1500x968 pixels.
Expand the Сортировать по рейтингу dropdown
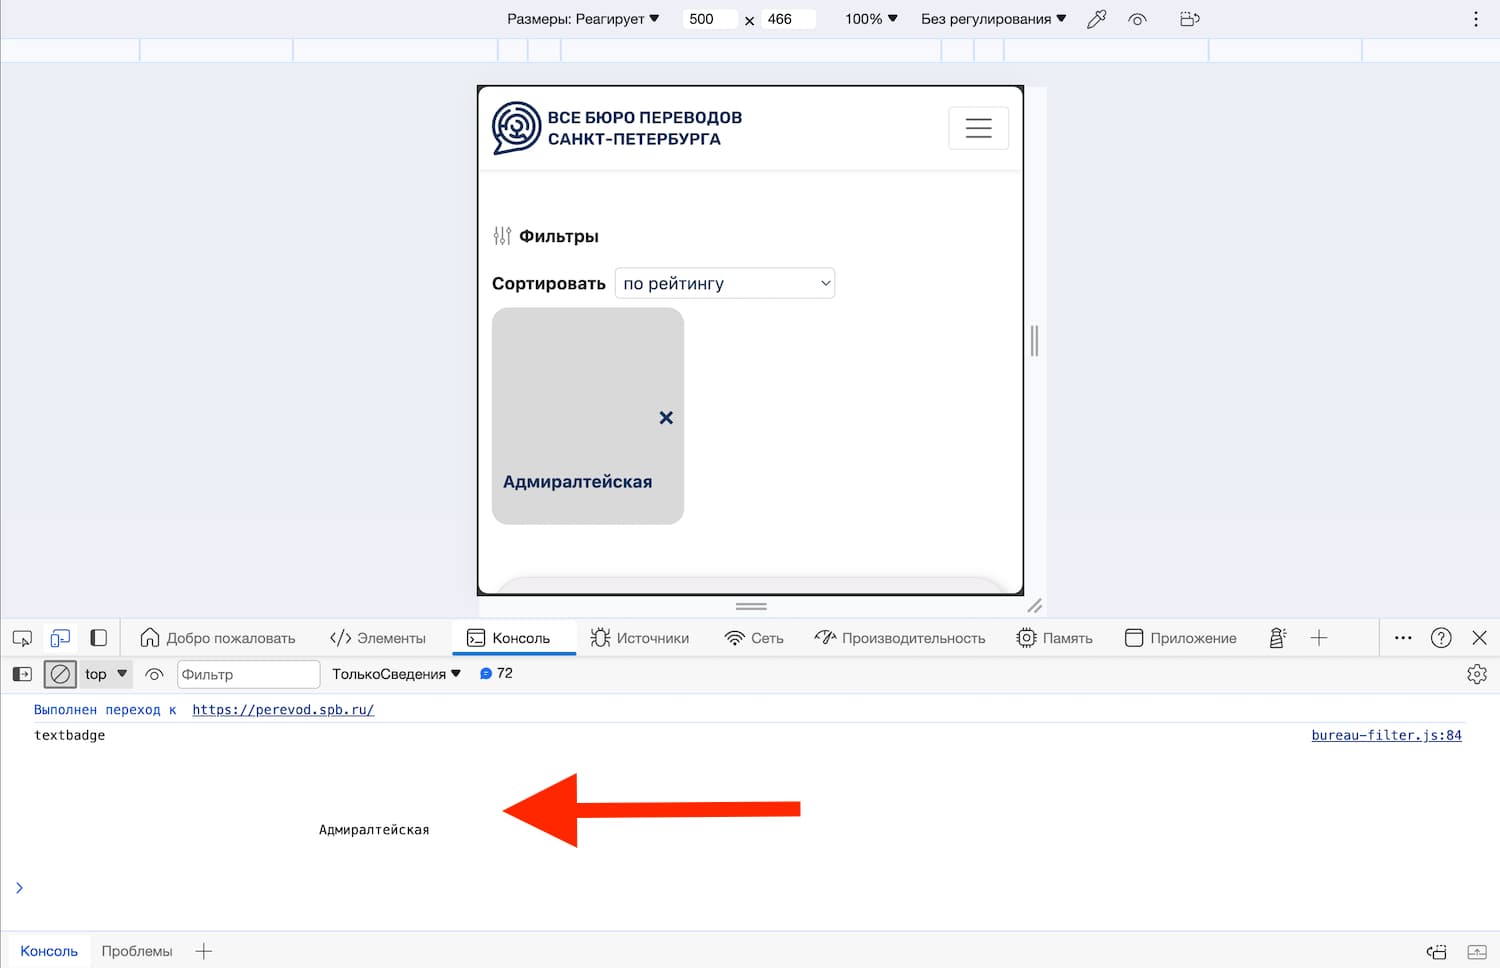pos(725,283)
